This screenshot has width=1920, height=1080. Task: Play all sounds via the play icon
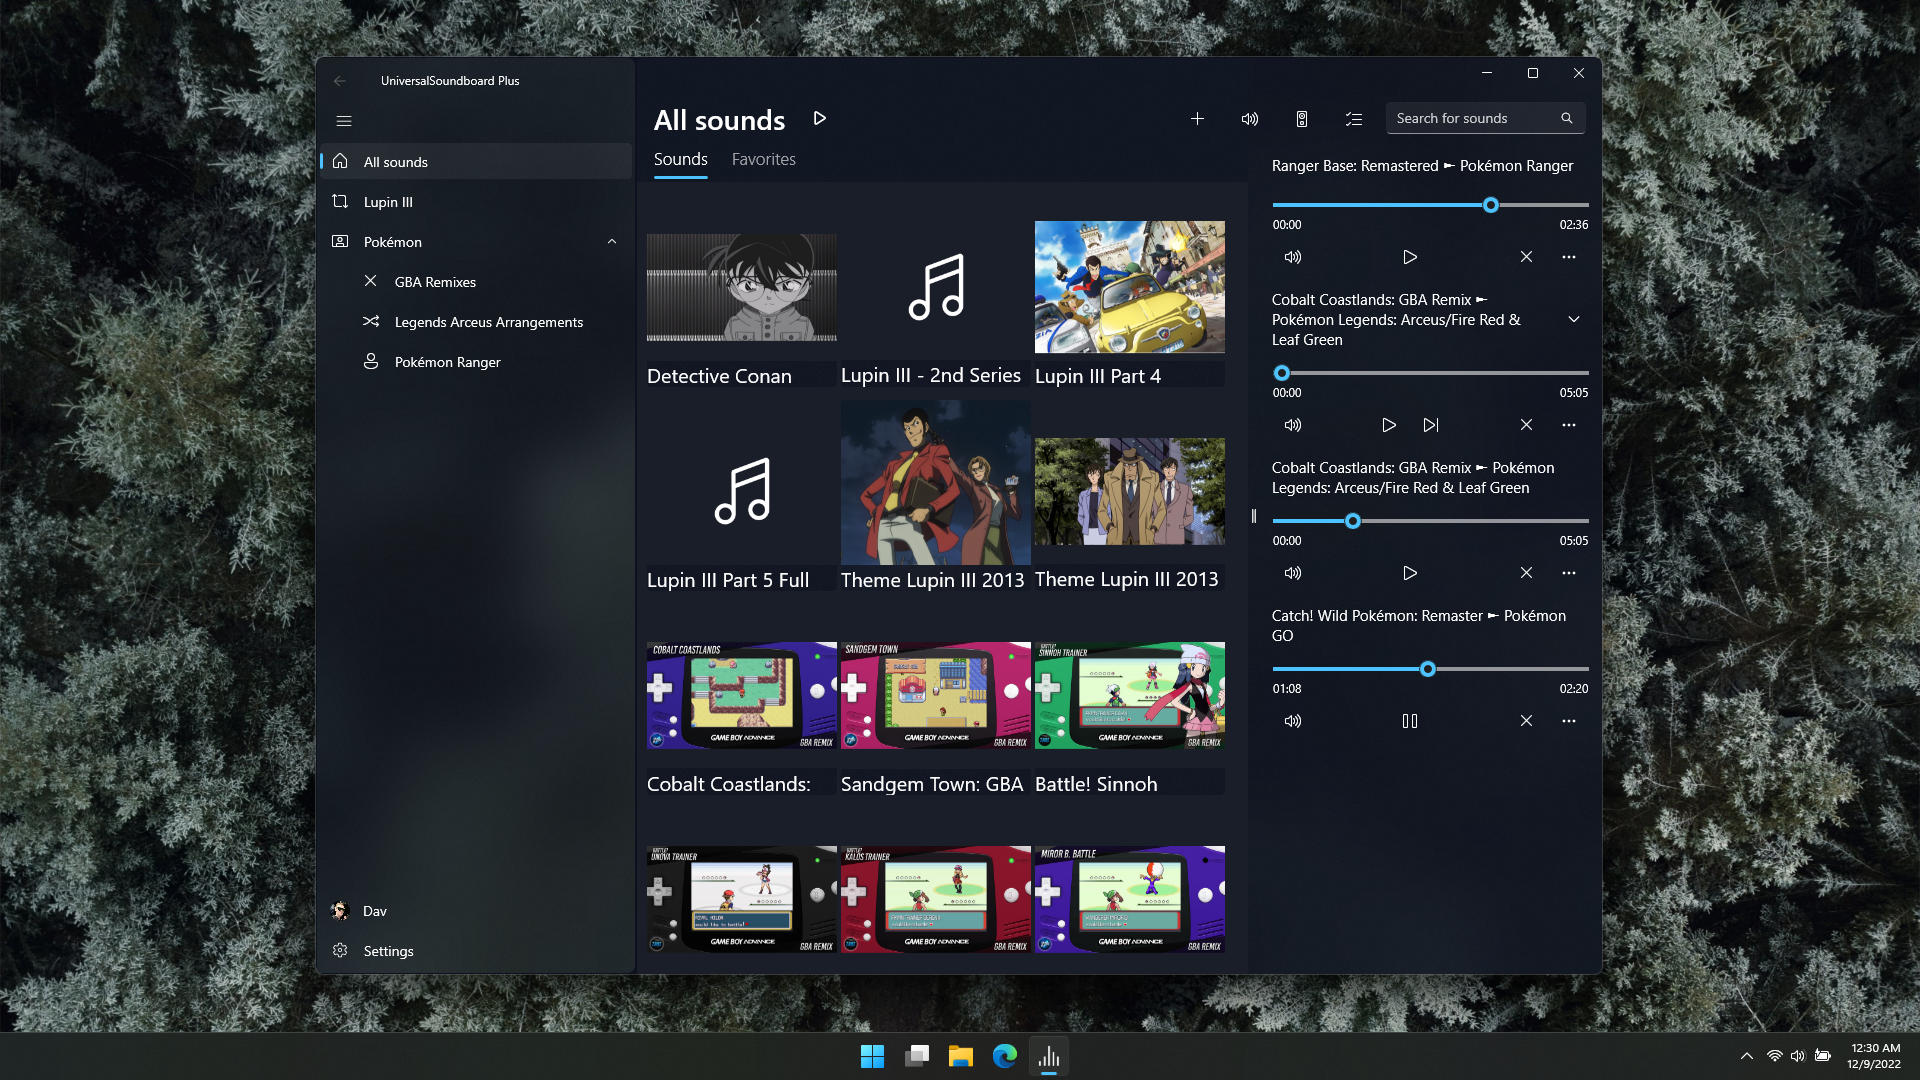point(820,118)
